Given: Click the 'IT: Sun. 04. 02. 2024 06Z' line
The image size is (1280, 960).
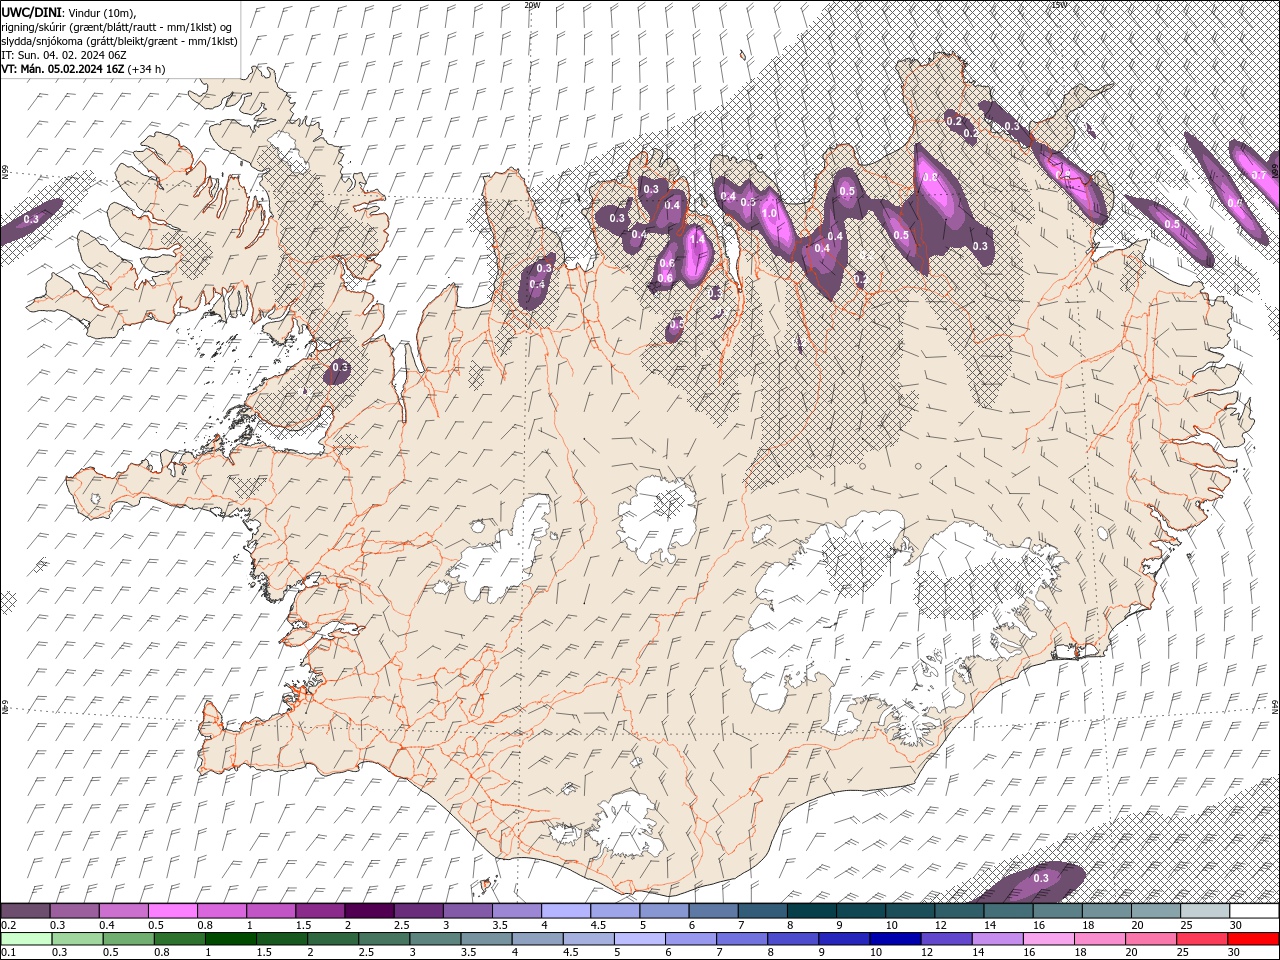Looking at the screenshot, I should (x=64, y=55).
